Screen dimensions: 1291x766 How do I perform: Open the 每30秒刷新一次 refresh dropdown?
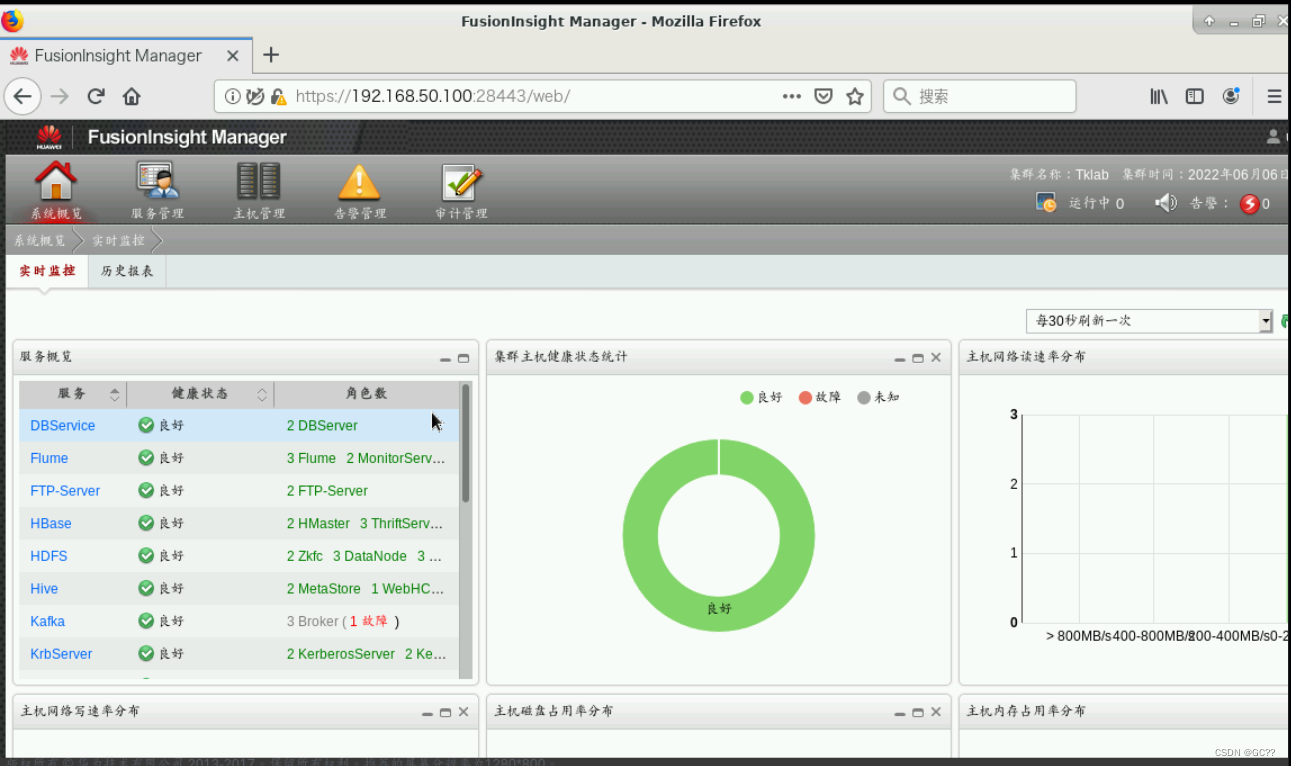pyautogui.click(x=1149, y=321)
